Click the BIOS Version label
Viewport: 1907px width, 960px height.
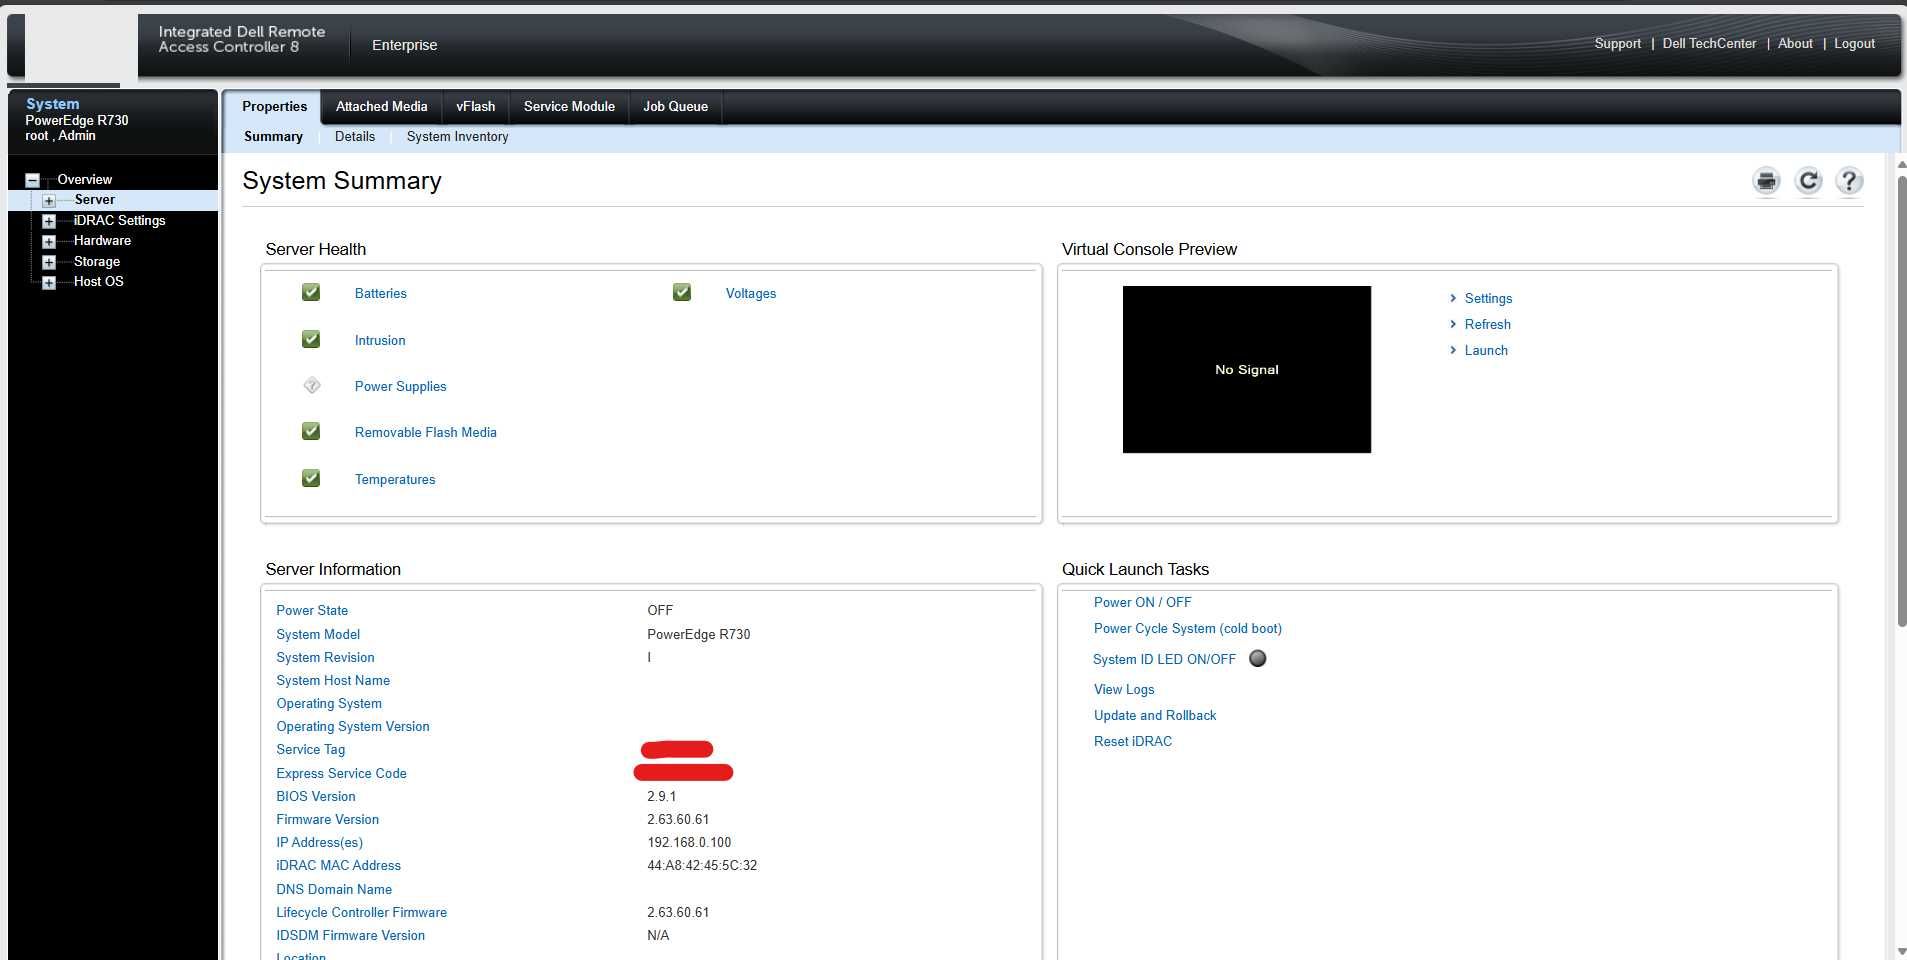[x=315, y=797]
